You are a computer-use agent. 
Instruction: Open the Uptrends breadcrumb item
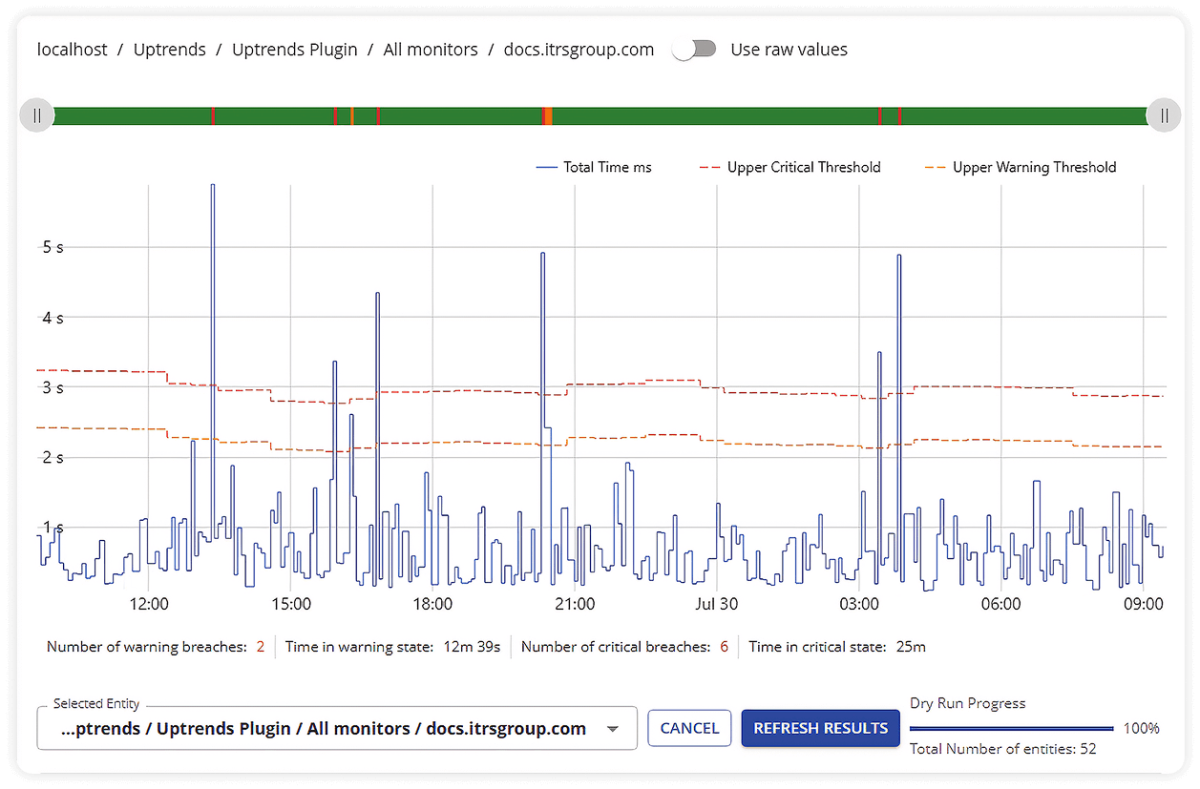(169, 49)
